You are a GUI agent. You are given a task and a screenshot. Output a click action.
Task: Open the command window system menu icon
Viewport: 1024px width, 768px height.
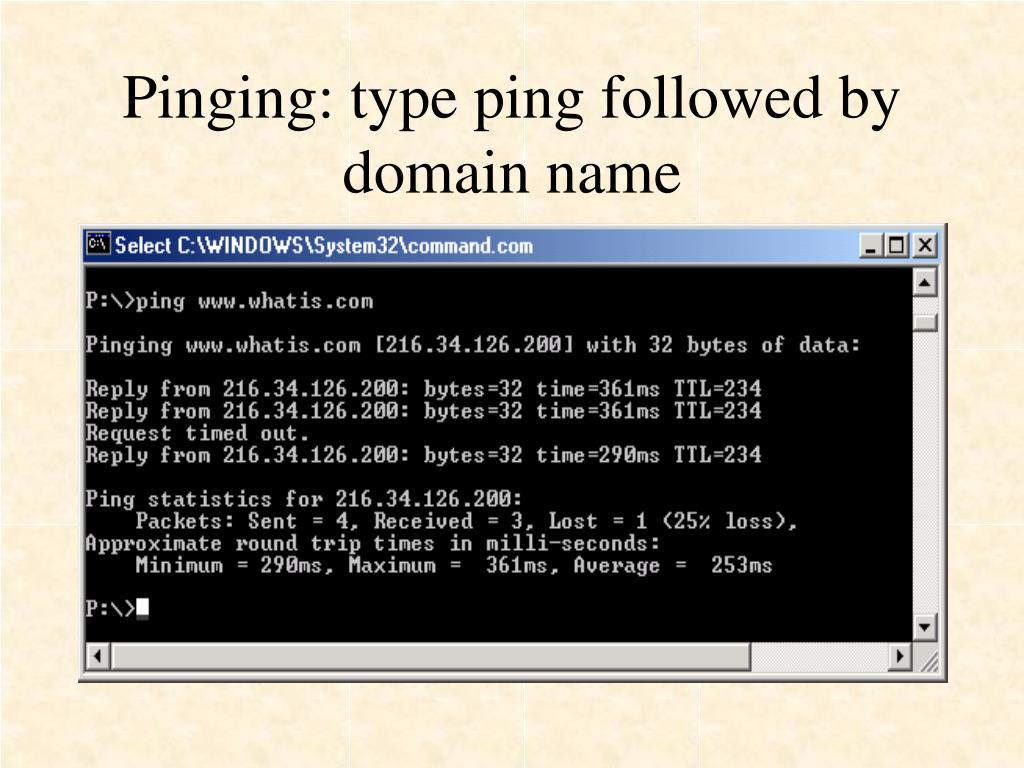tap(99, 245)
